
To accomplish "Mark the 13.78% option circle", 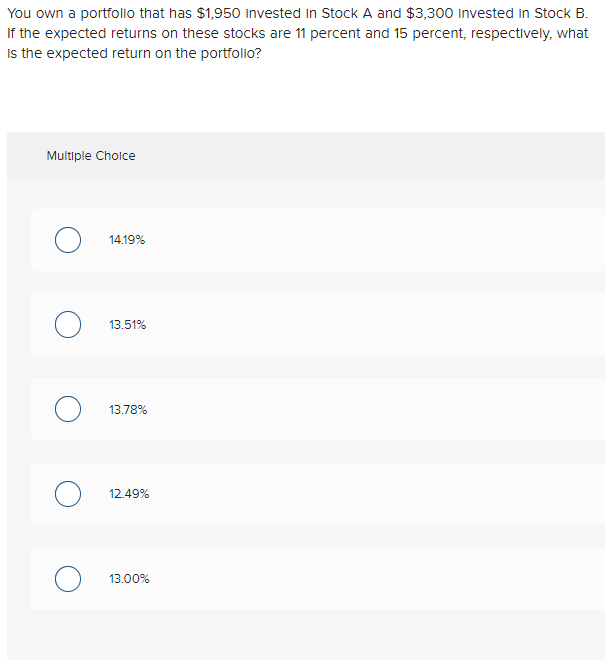I will 68,410.
